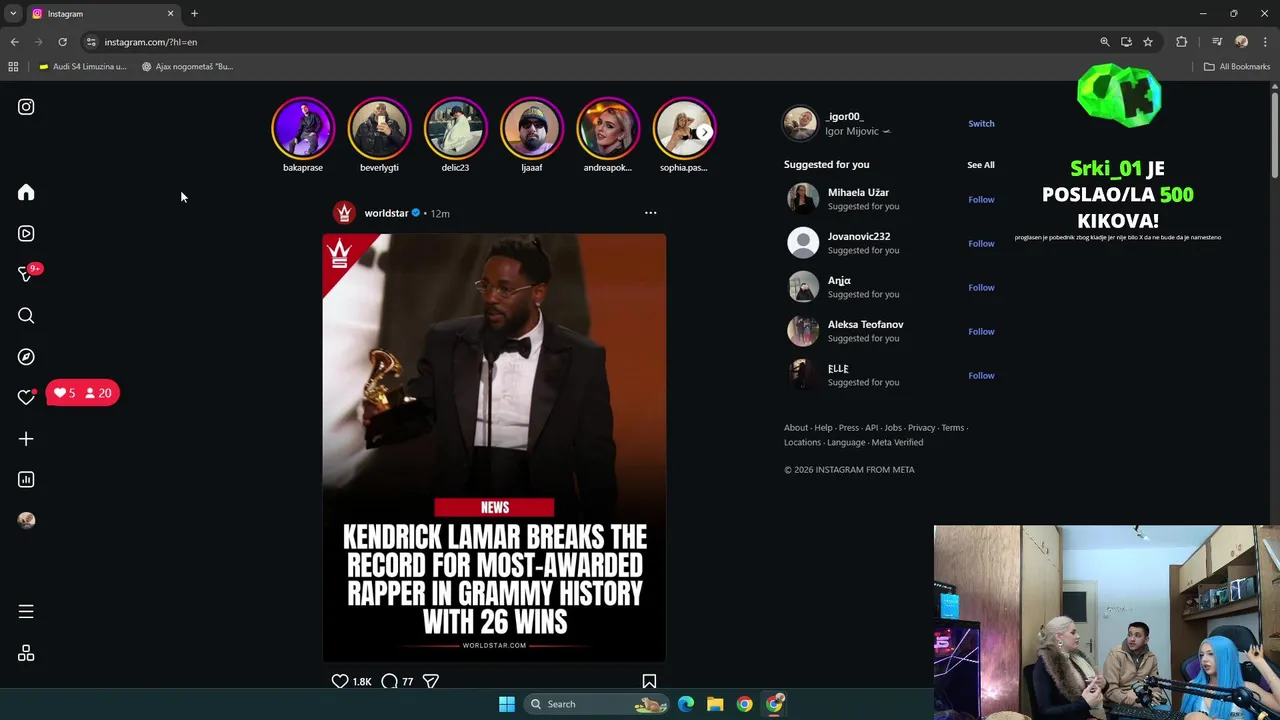The width and height of the screenshot is (1280, 720).
Task: Show next stories with arrow
Action: point(704,132)
